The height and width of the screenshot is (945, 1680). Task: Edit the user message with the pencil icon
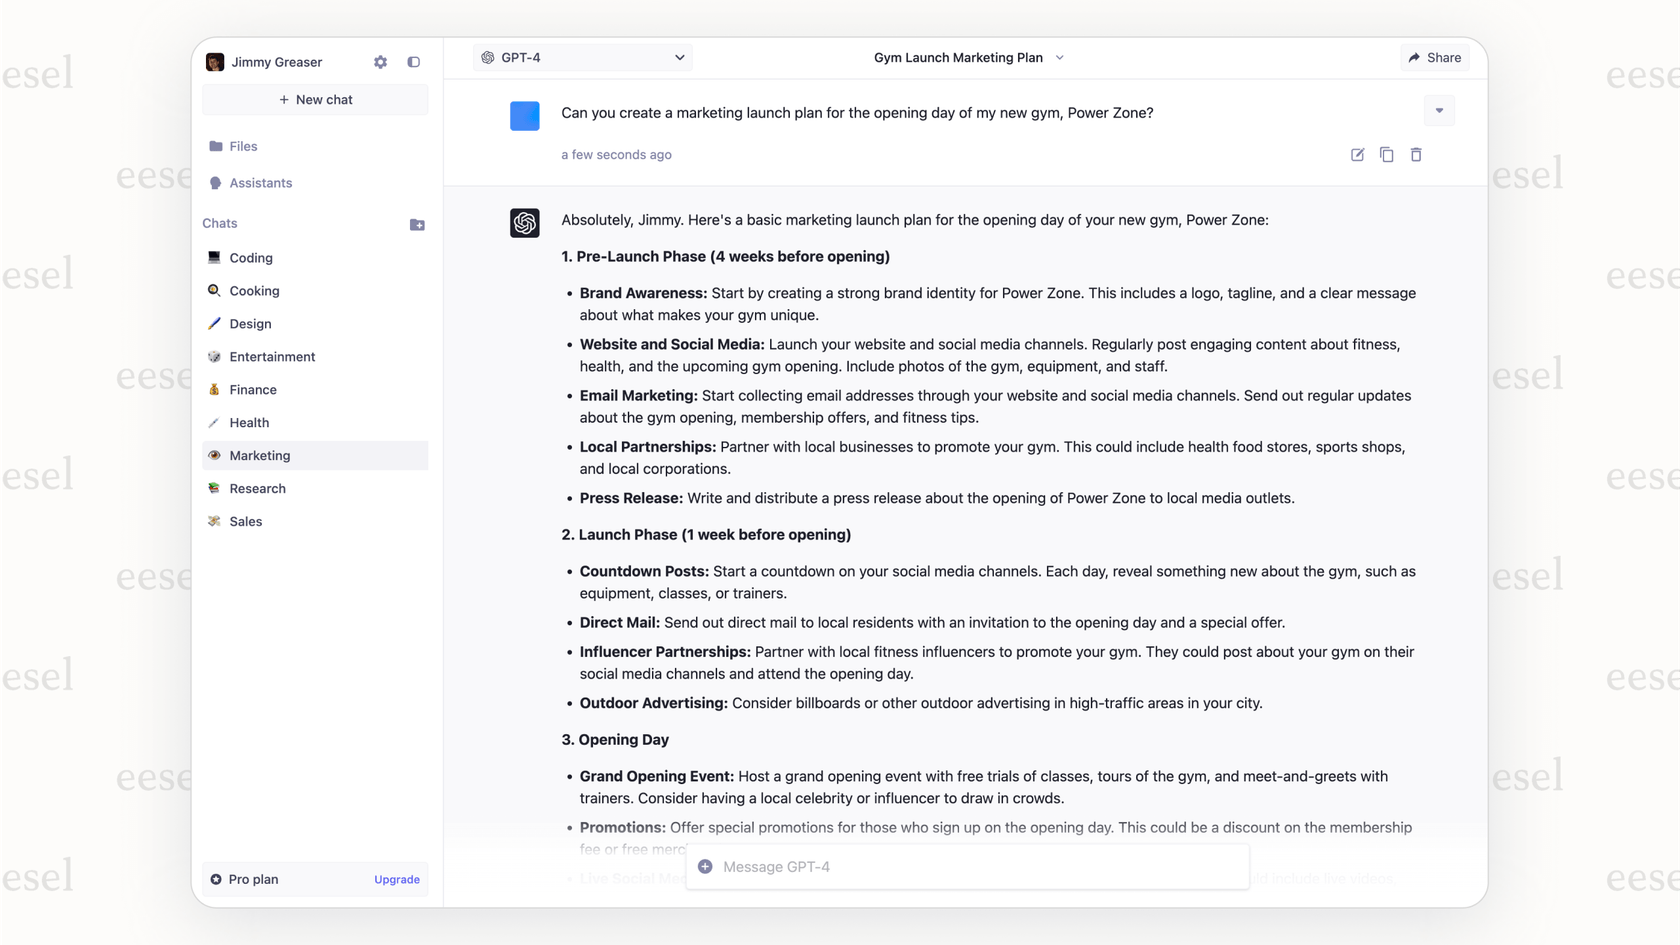point(1356,155)
